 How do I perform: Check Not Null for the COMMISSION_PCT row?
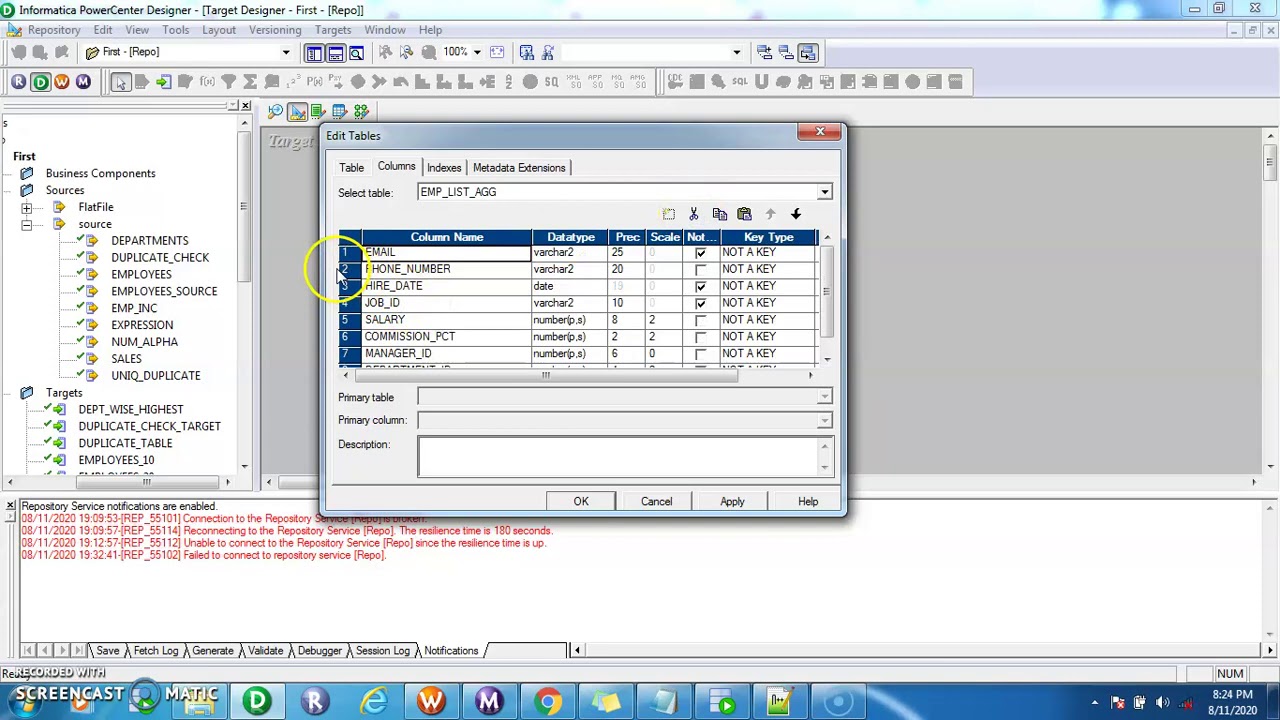tap(700, 337)
